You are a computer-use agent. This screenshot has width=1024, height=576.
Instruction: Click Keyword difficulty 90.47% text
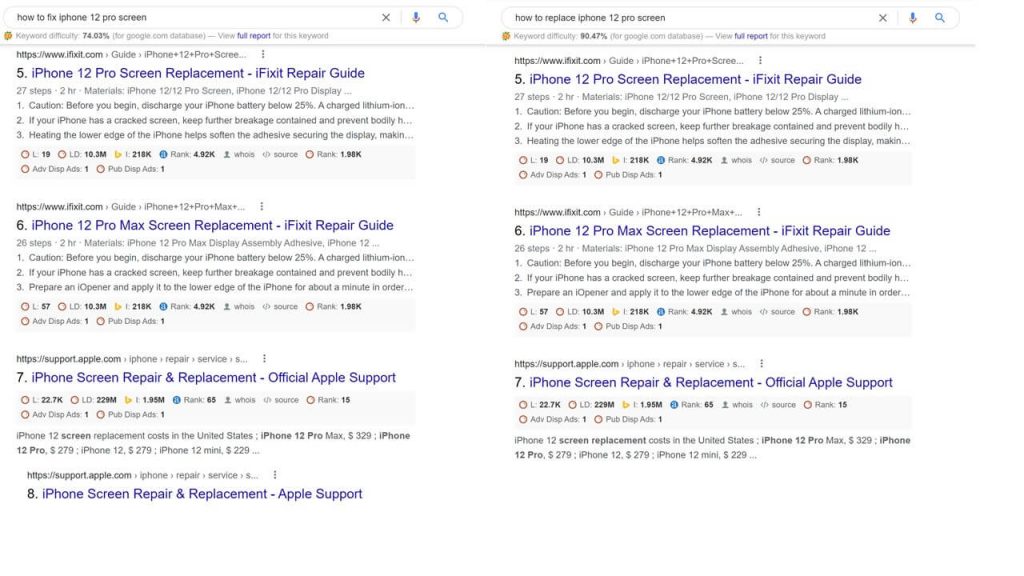560,37
